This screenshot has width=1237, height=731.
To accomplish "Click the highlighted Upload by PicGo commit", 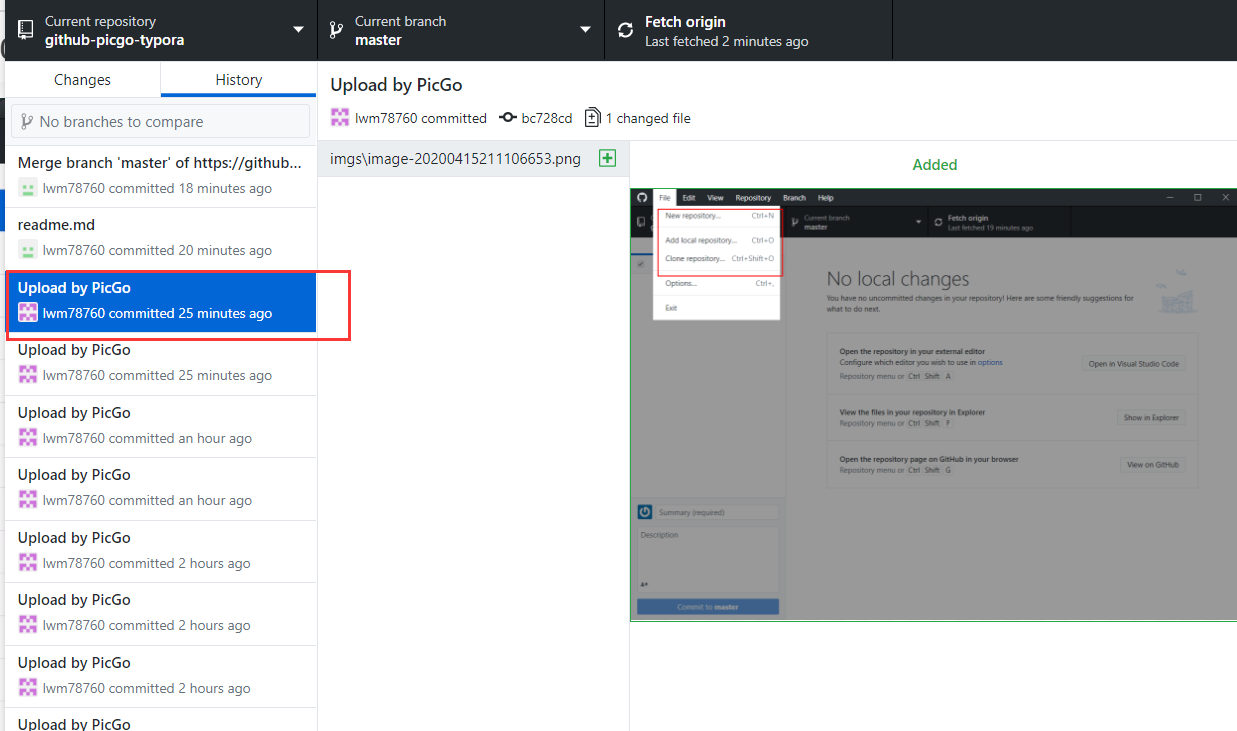I will coord(161,301).
